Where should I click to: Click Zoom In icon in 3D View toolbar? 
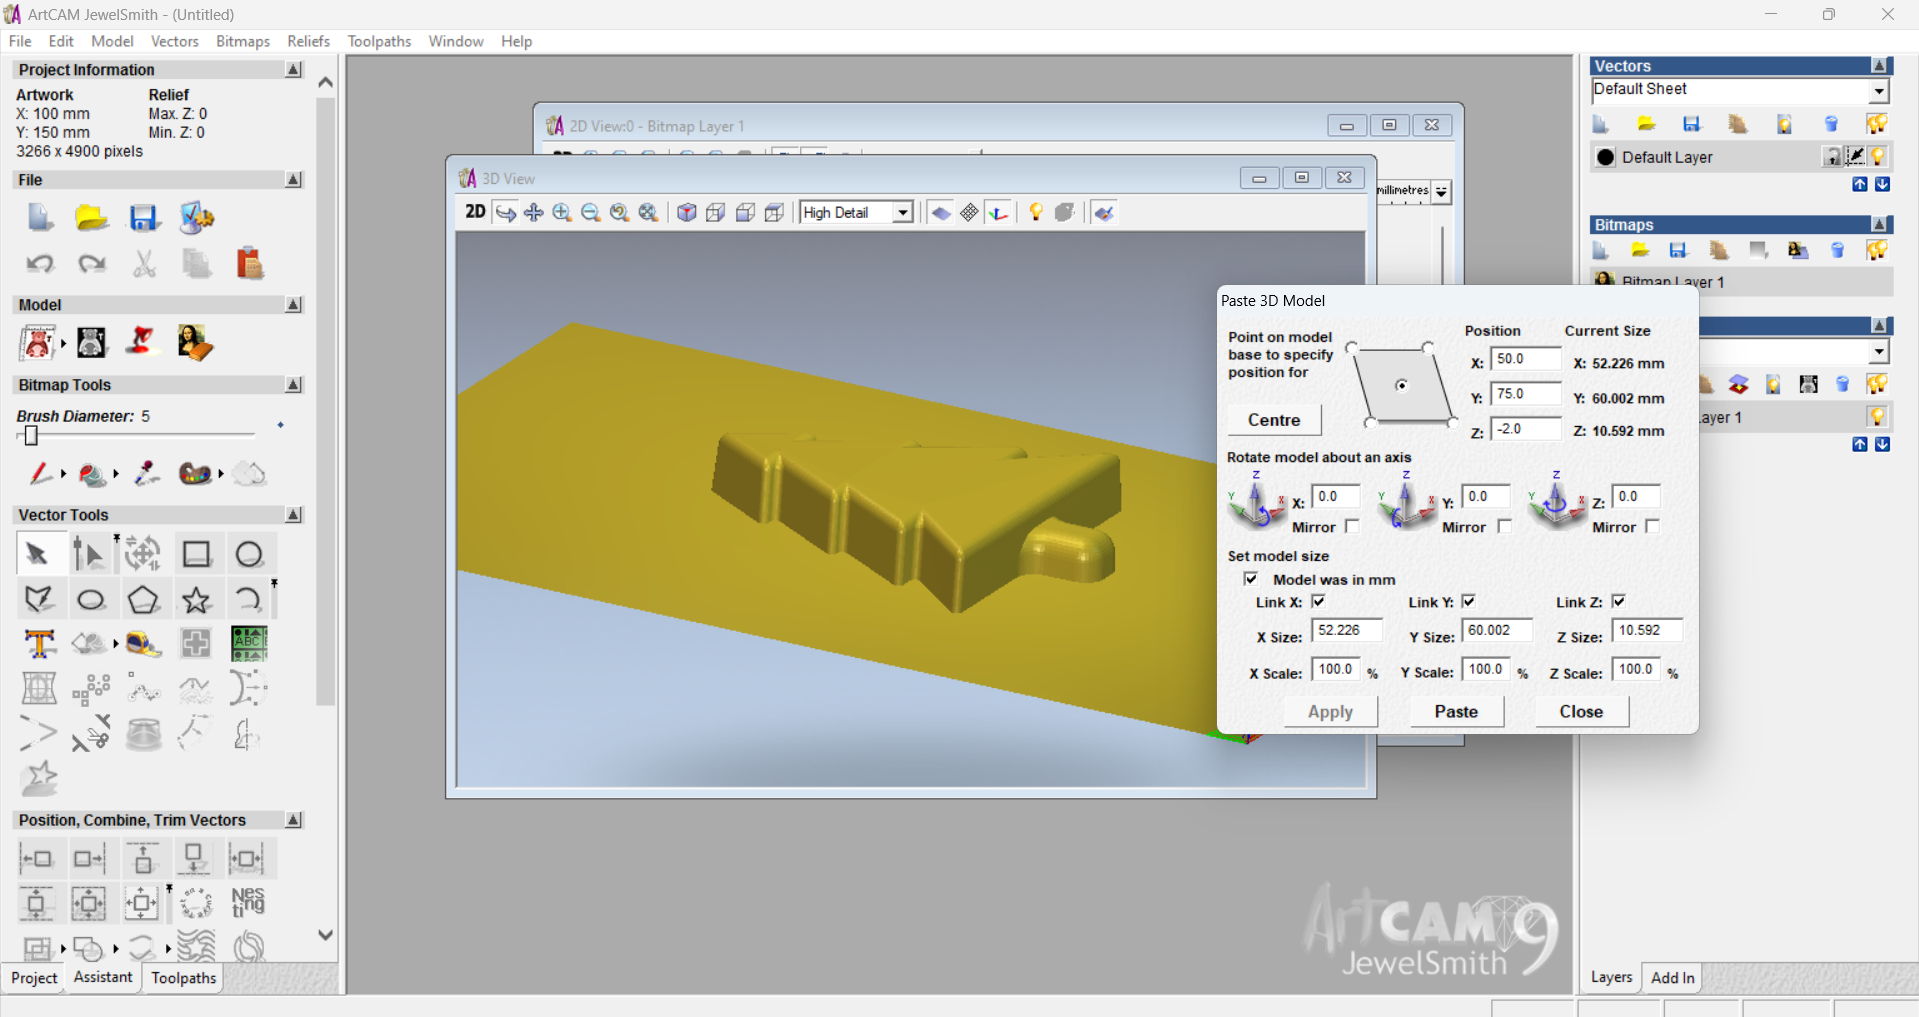[x=562, y=212]
